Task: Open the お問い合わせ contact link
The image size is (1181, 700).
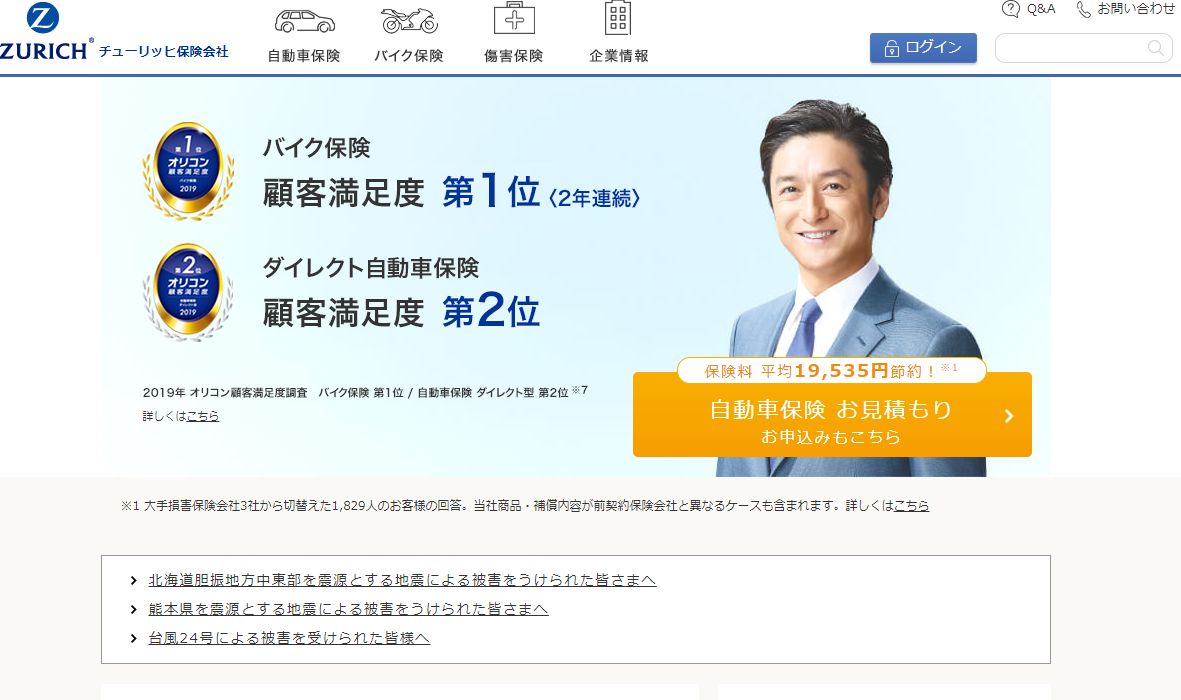Action: click(1136, 9)
